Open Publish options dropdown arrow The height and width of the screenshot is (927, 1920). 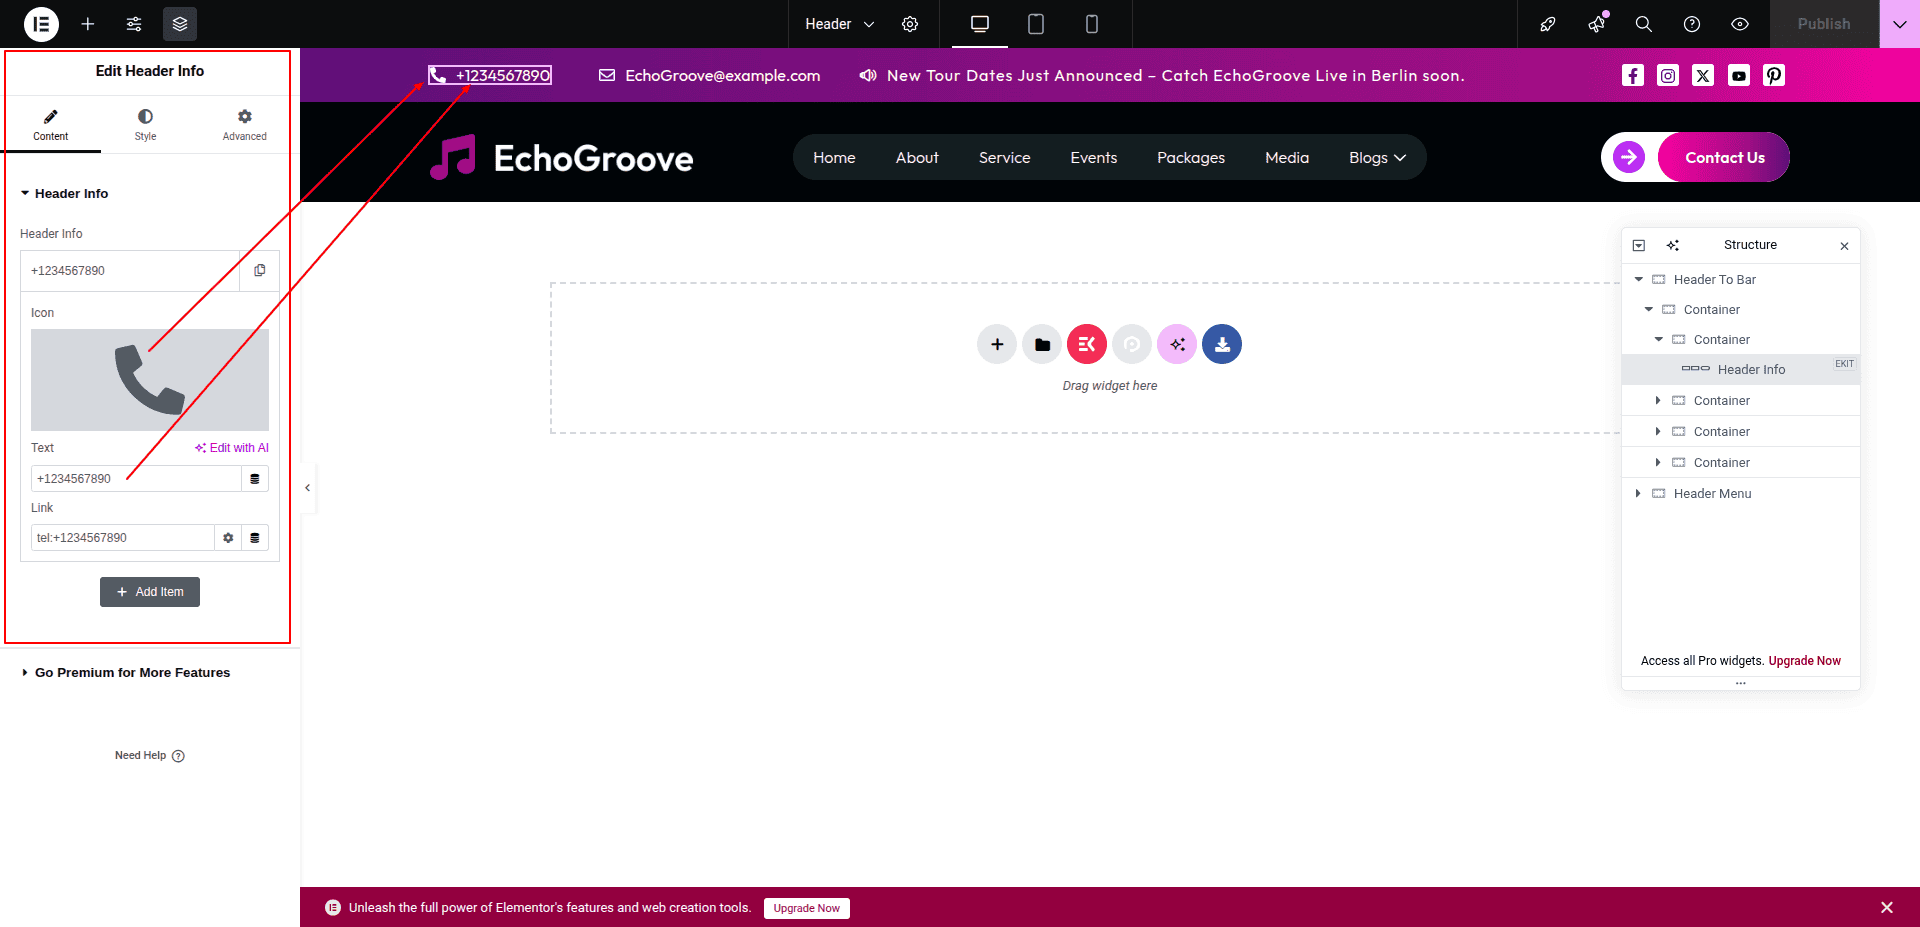click(1899, 24)
